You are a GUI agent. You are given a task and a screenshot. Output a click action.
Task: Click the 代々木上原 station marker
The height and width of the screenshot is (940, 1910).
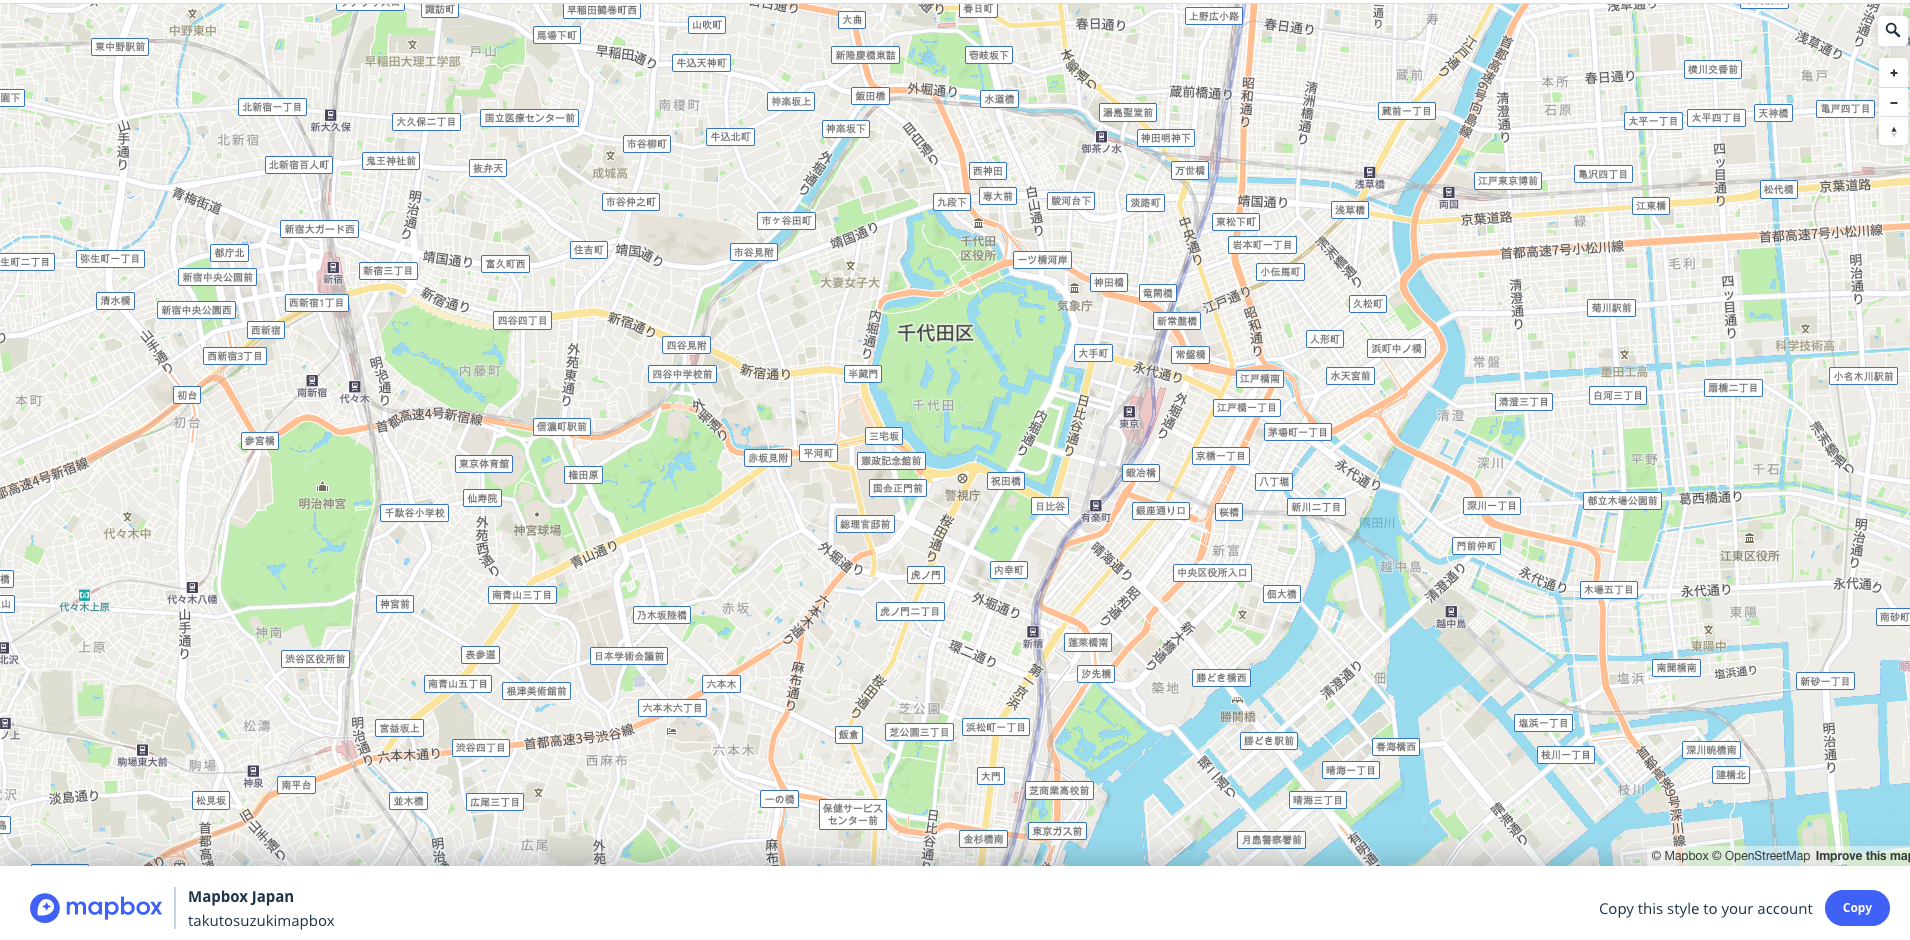[x=85, y=595]
